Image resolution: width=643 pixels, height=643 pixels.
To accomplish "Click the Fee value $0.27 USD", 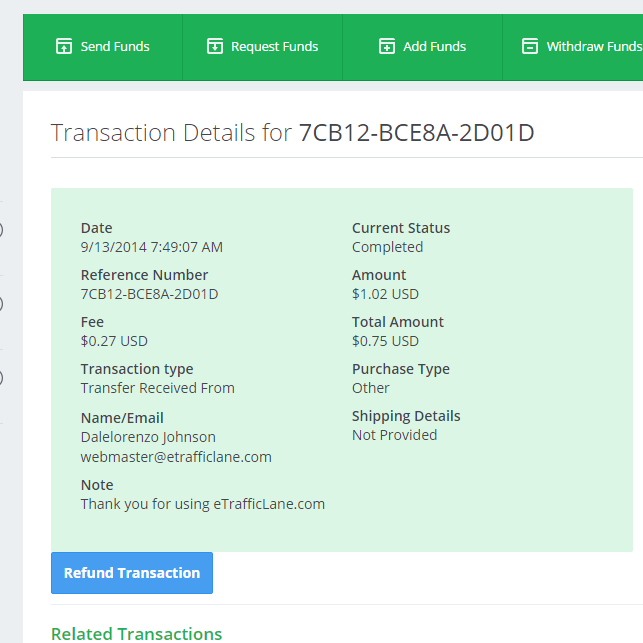I will click(114, 341).
